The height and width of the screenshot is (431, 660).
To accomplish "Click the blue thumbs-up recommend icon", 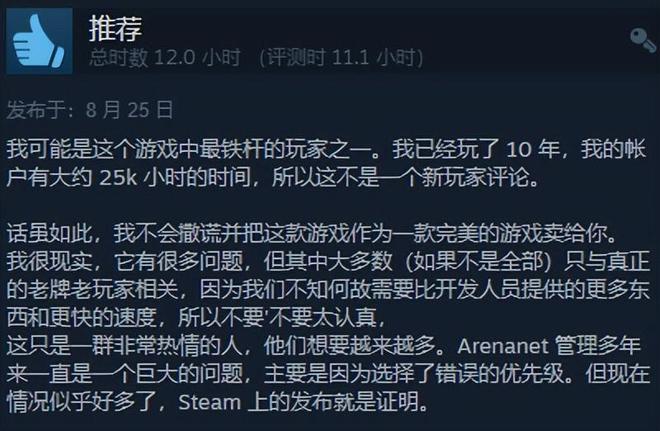I will pos(39,41).
